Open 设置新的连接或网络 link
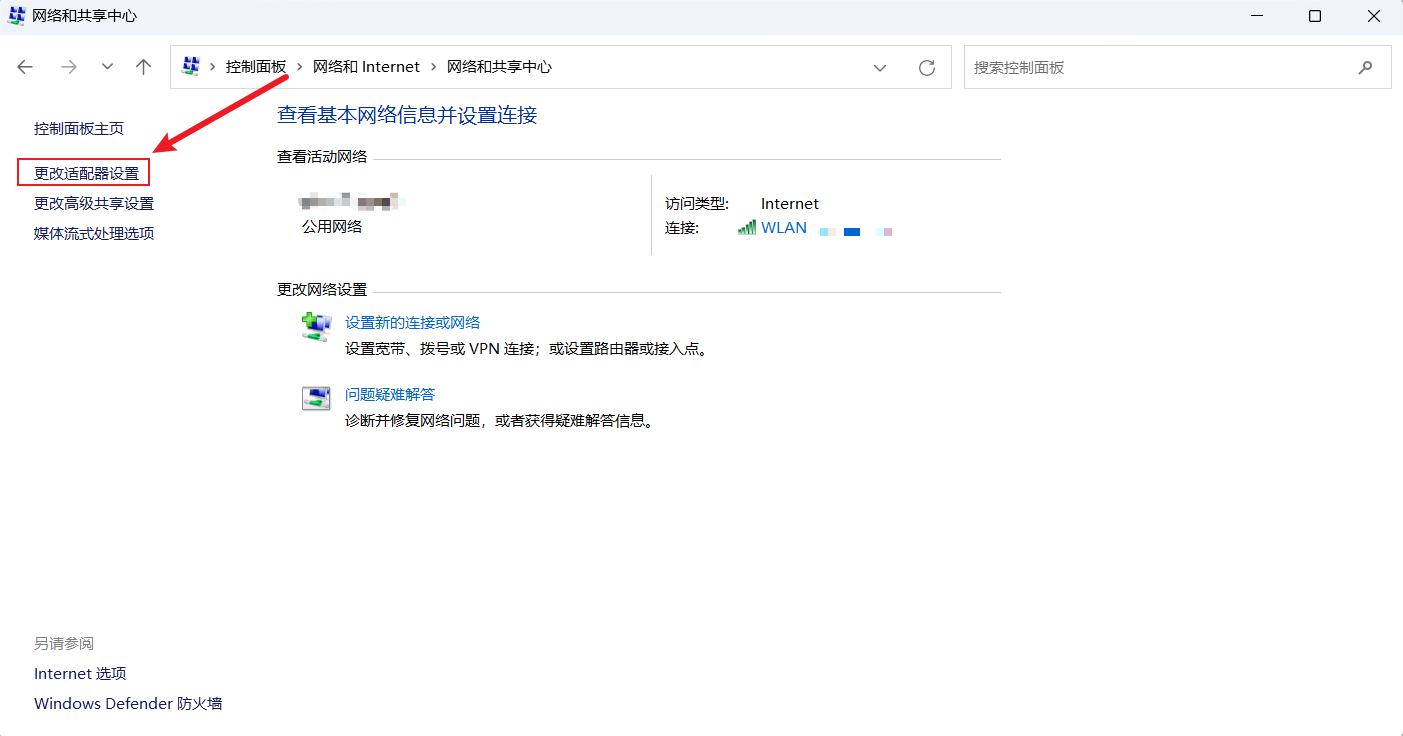 coord(413,322)
